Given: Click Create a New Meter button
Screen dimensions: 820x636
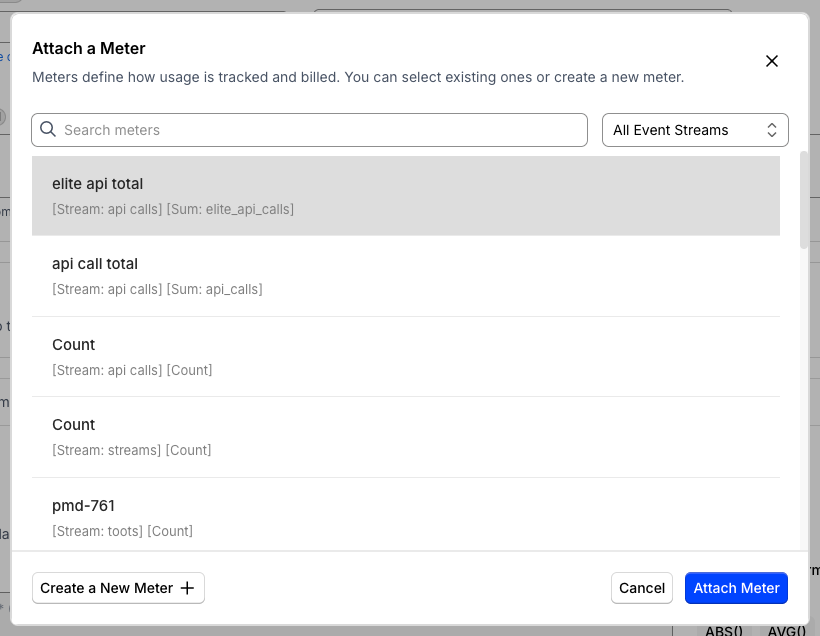Looking at the screenshot, I should 118,588.
